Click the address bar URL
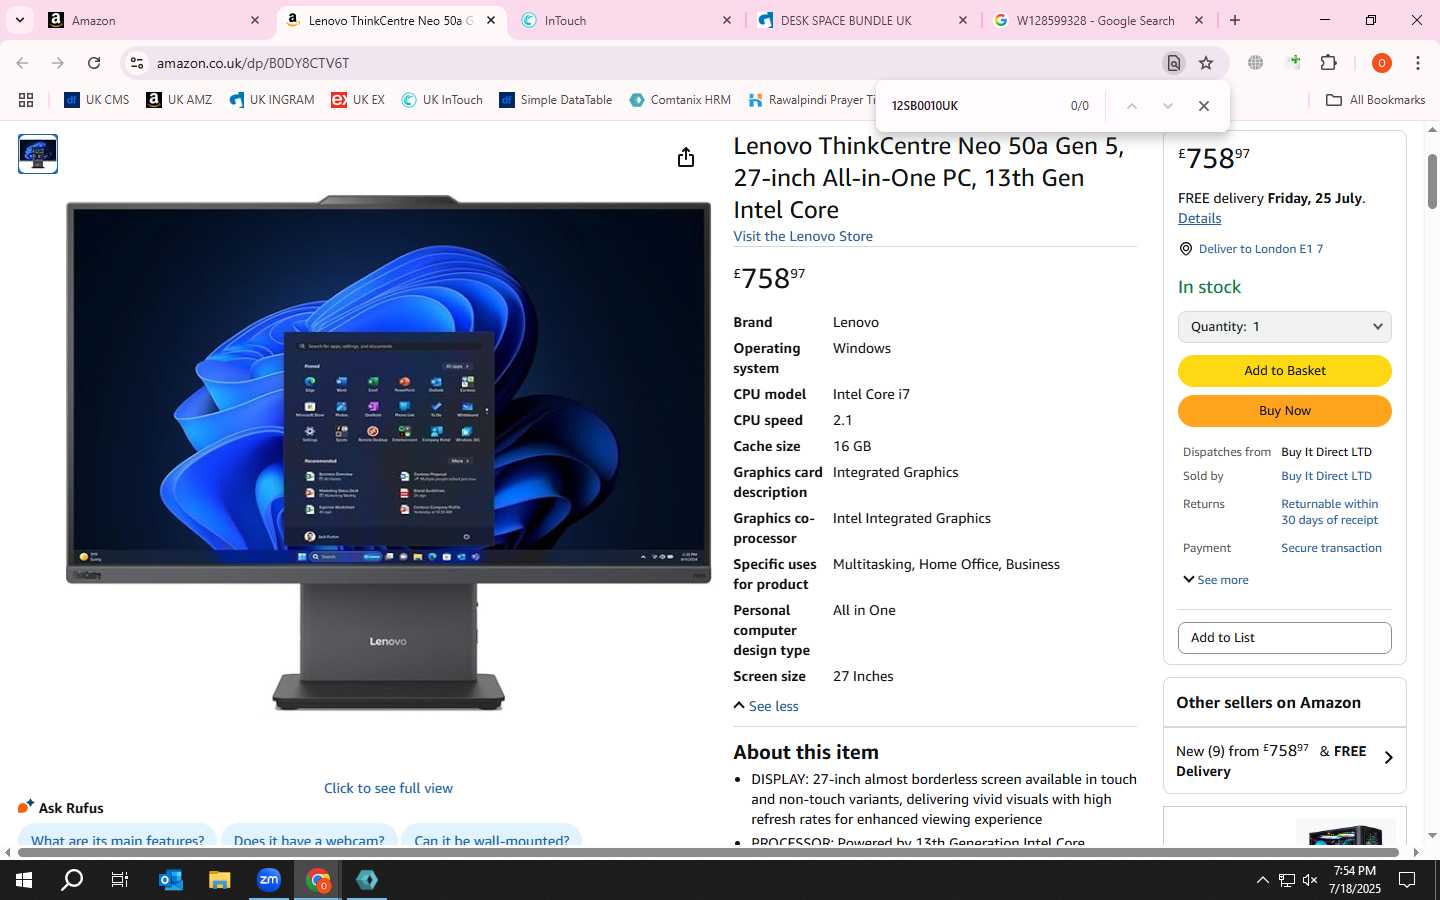 pyautogui.click(x=253, y=63)
